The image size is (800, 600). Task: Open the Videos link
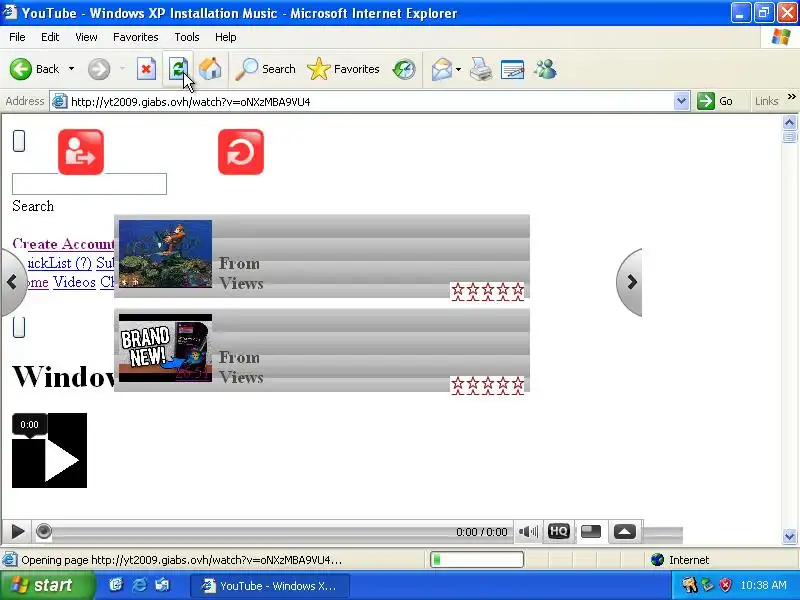pyautogui.click(x=74, y=282)
